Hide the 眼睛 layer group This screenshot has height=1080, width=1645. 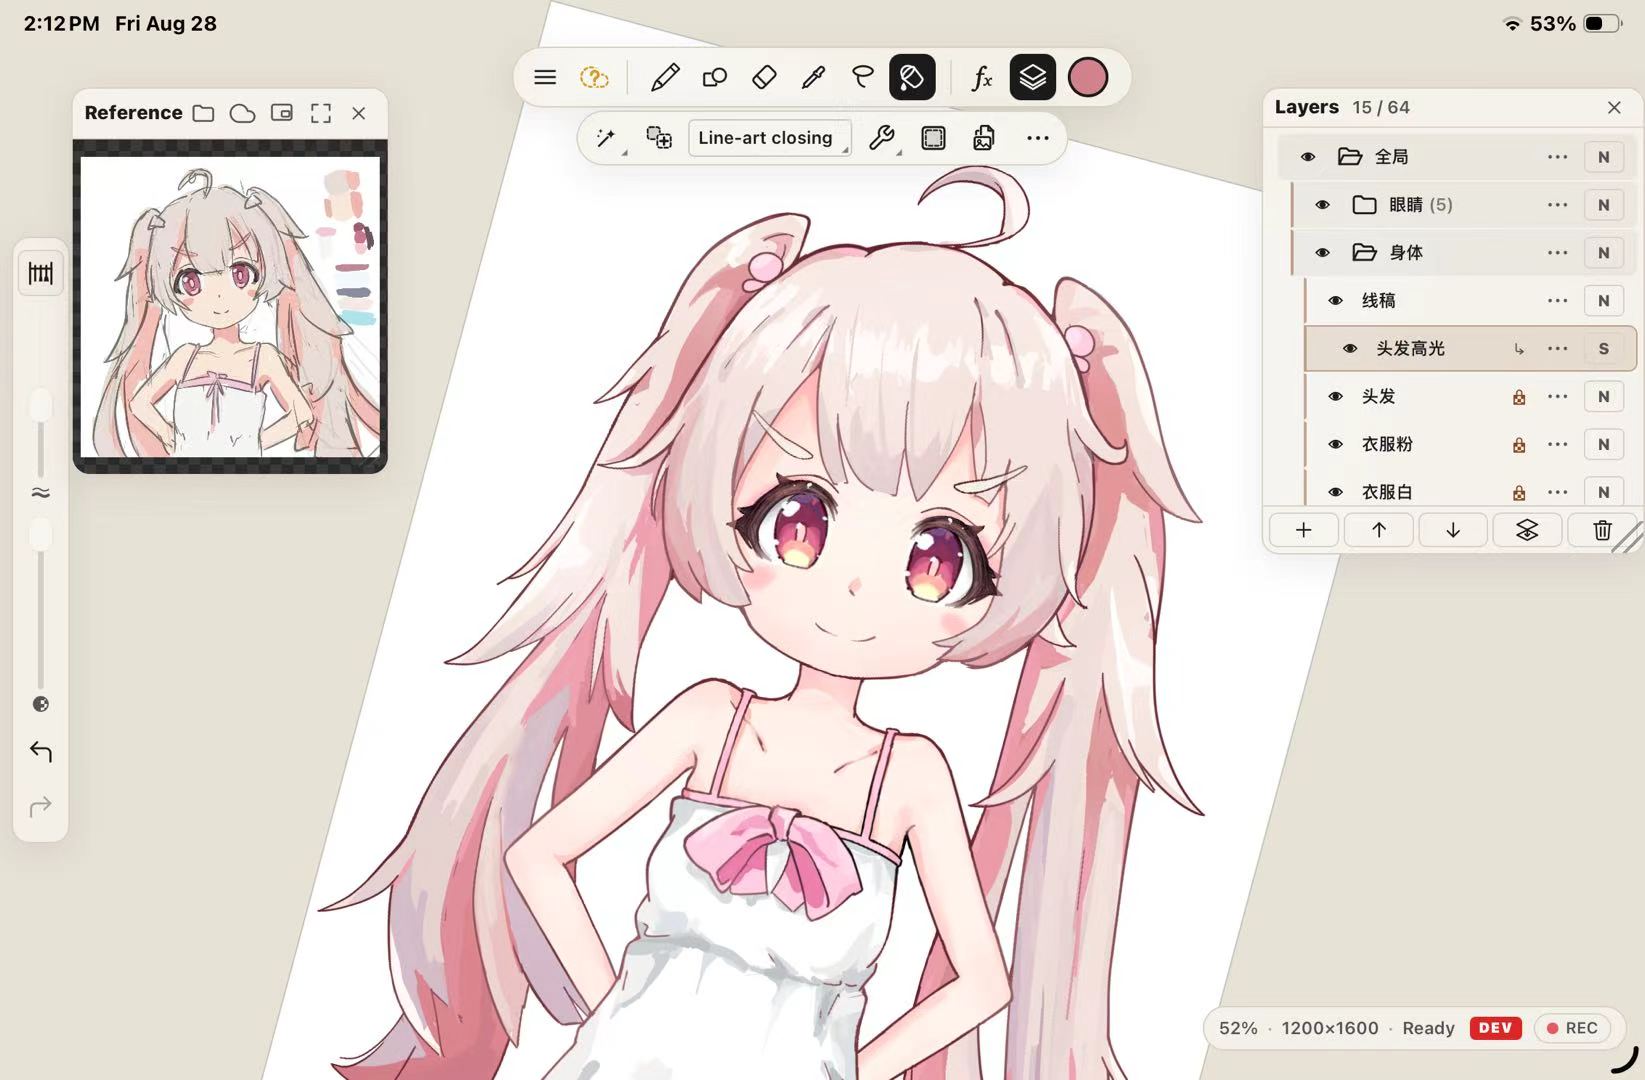coord(1322,205)
